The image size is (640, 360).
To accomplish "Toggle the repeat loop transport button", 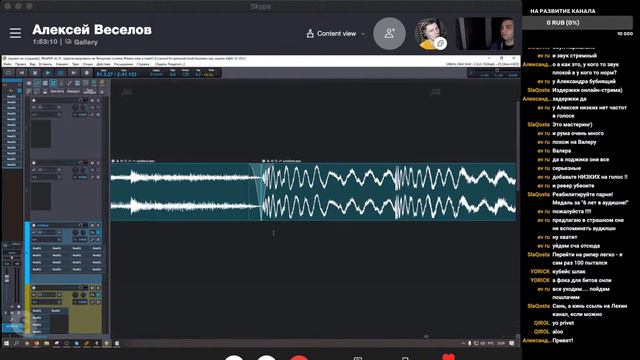I will [9, 73].
